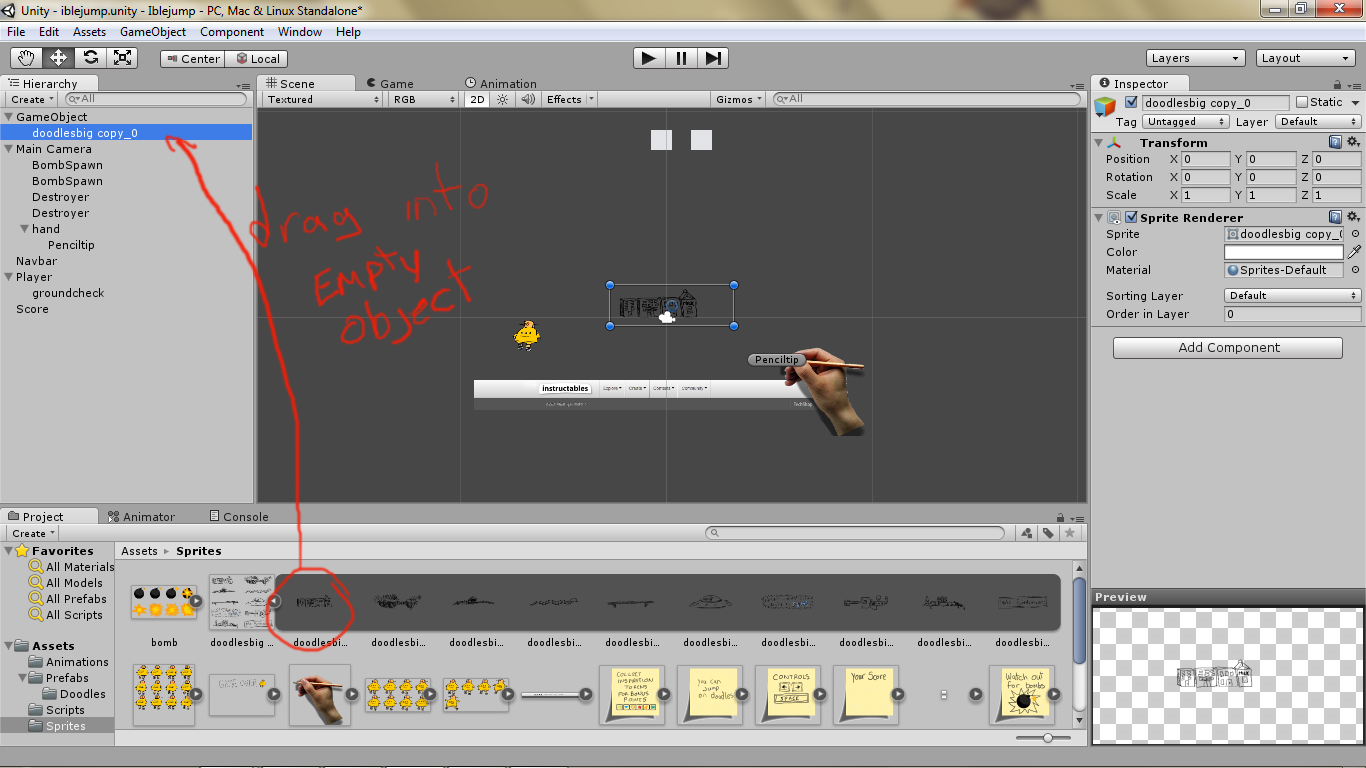Open RGB render mode dropdown
Image resolution: width=1366 pixels, height=768 pixels.
pos(424,99)
